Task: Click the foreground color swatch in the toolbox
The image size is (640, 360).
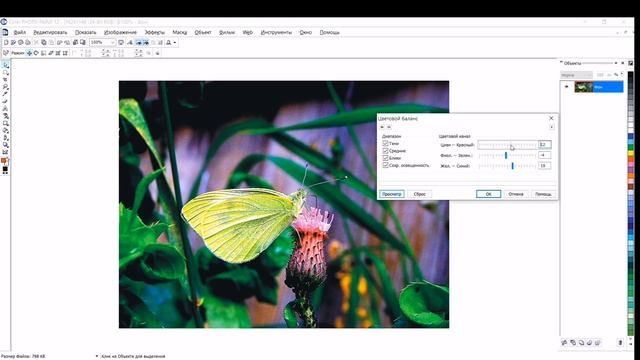Action: pos(4,160)
